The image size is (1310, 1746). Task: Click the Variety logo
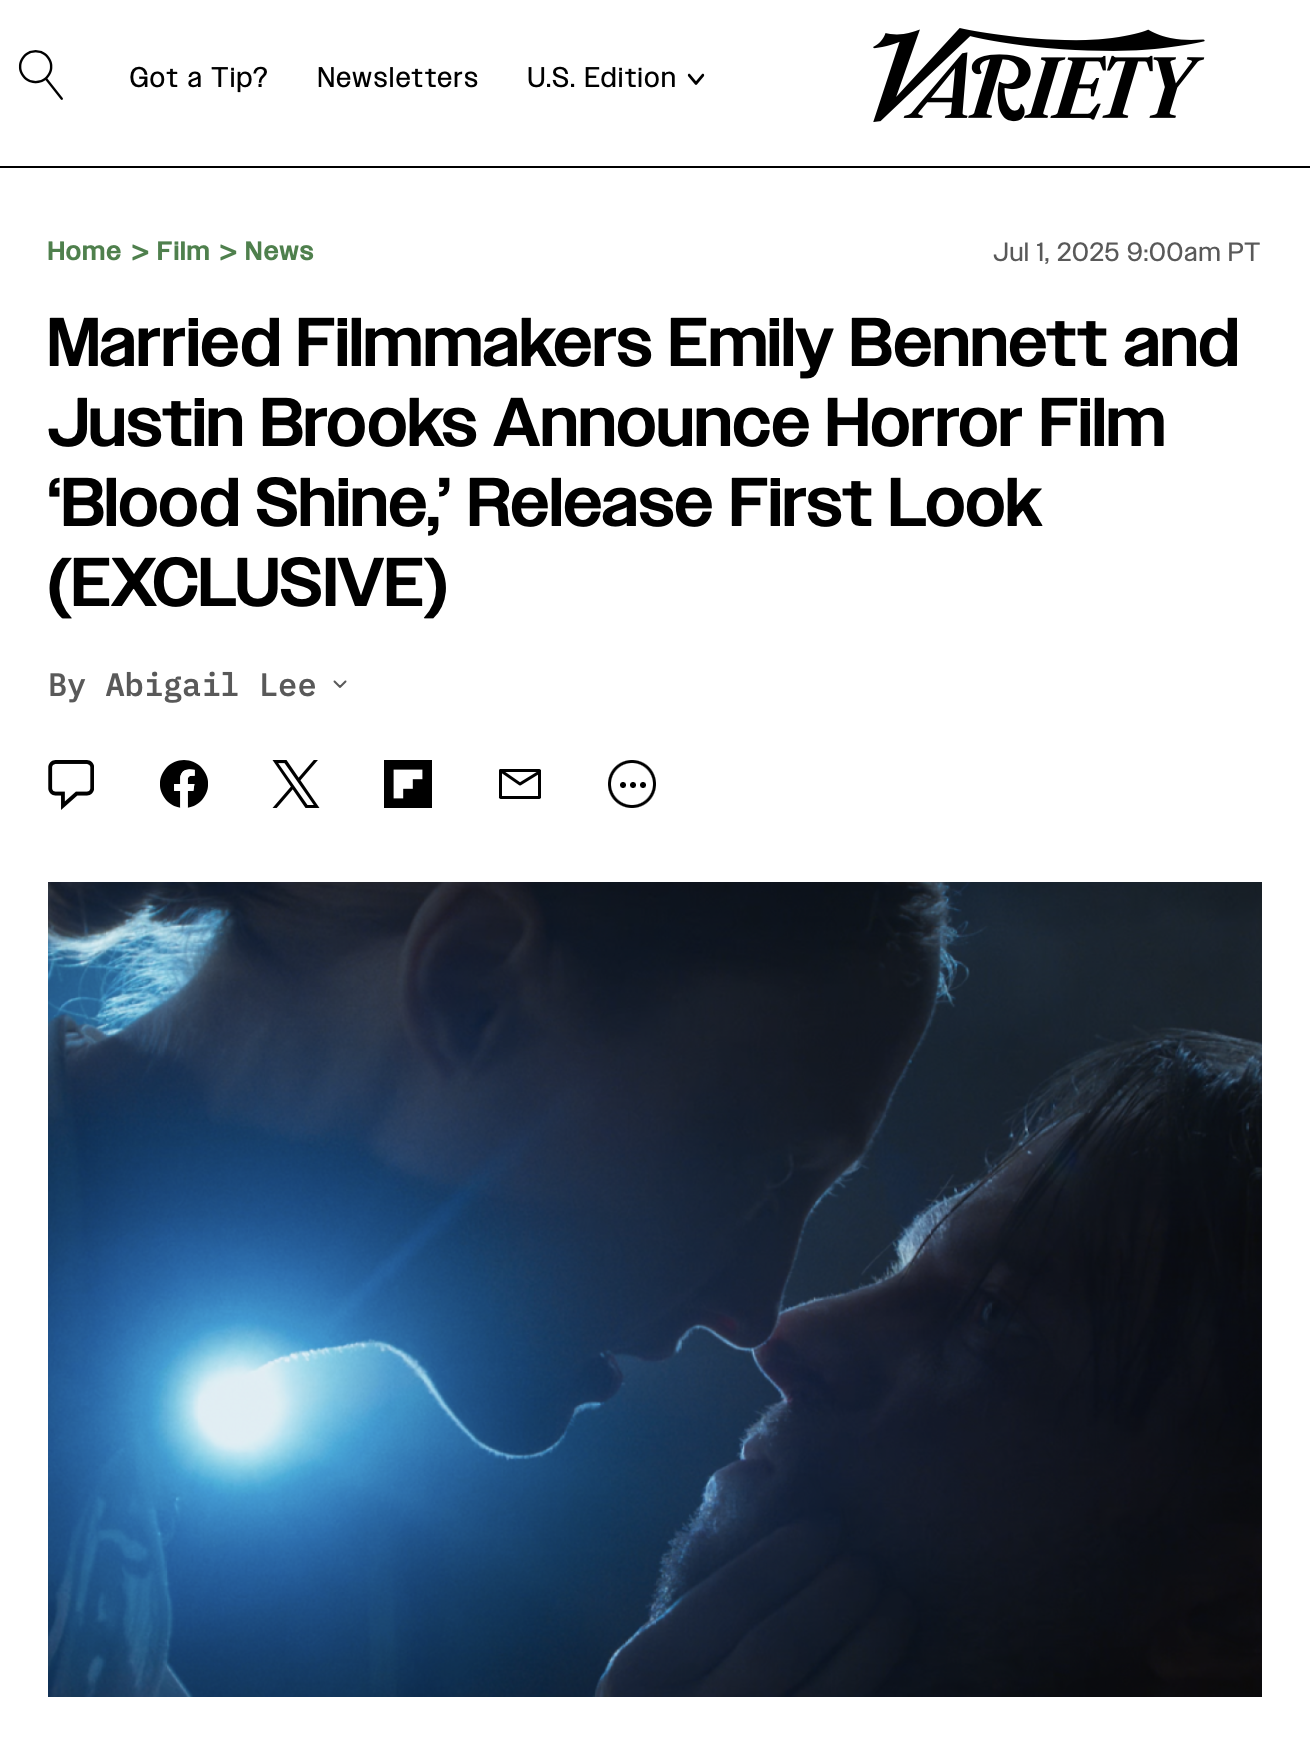pyautogui.click(x=1038, y=76)
